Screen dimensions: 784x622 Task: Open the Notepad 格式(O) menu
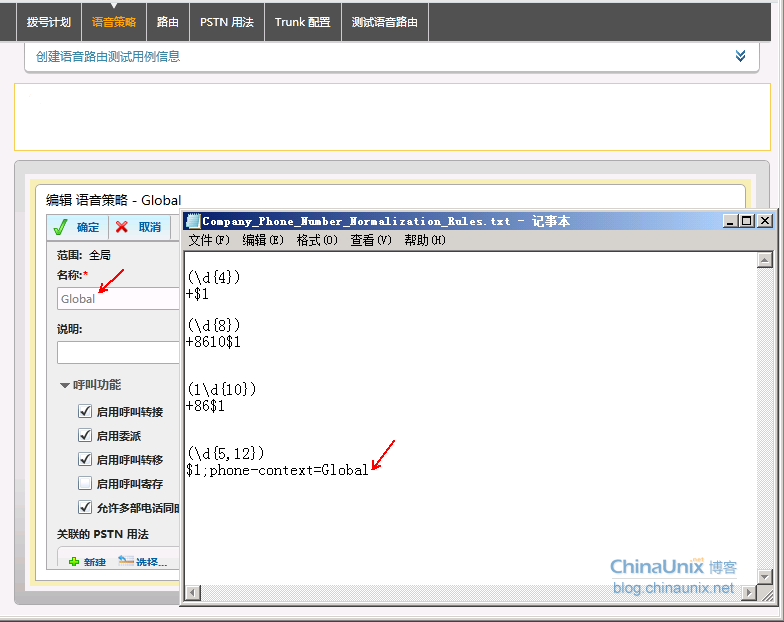click(x=316, y=240)
